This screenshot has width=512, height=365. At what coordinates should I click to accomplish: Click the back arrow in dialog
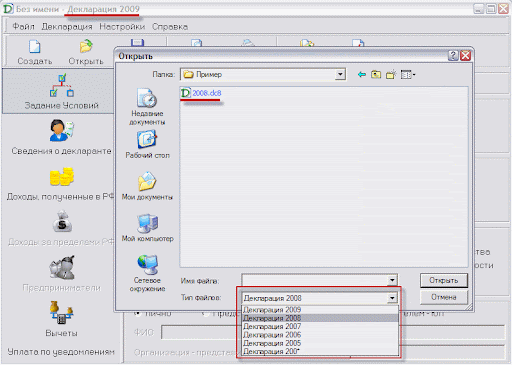(x=362, y=75)
